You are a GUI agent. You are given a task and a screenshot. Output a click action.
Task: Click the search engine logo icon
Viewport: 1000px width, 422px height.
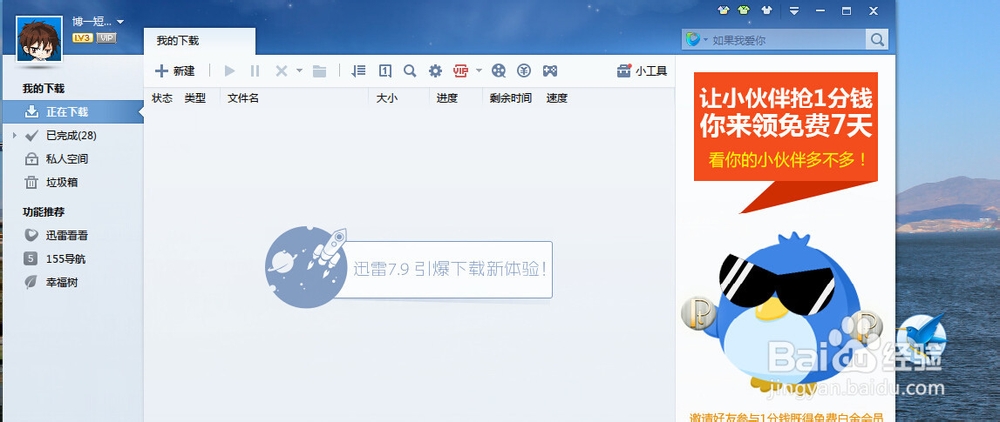[692, 40]
